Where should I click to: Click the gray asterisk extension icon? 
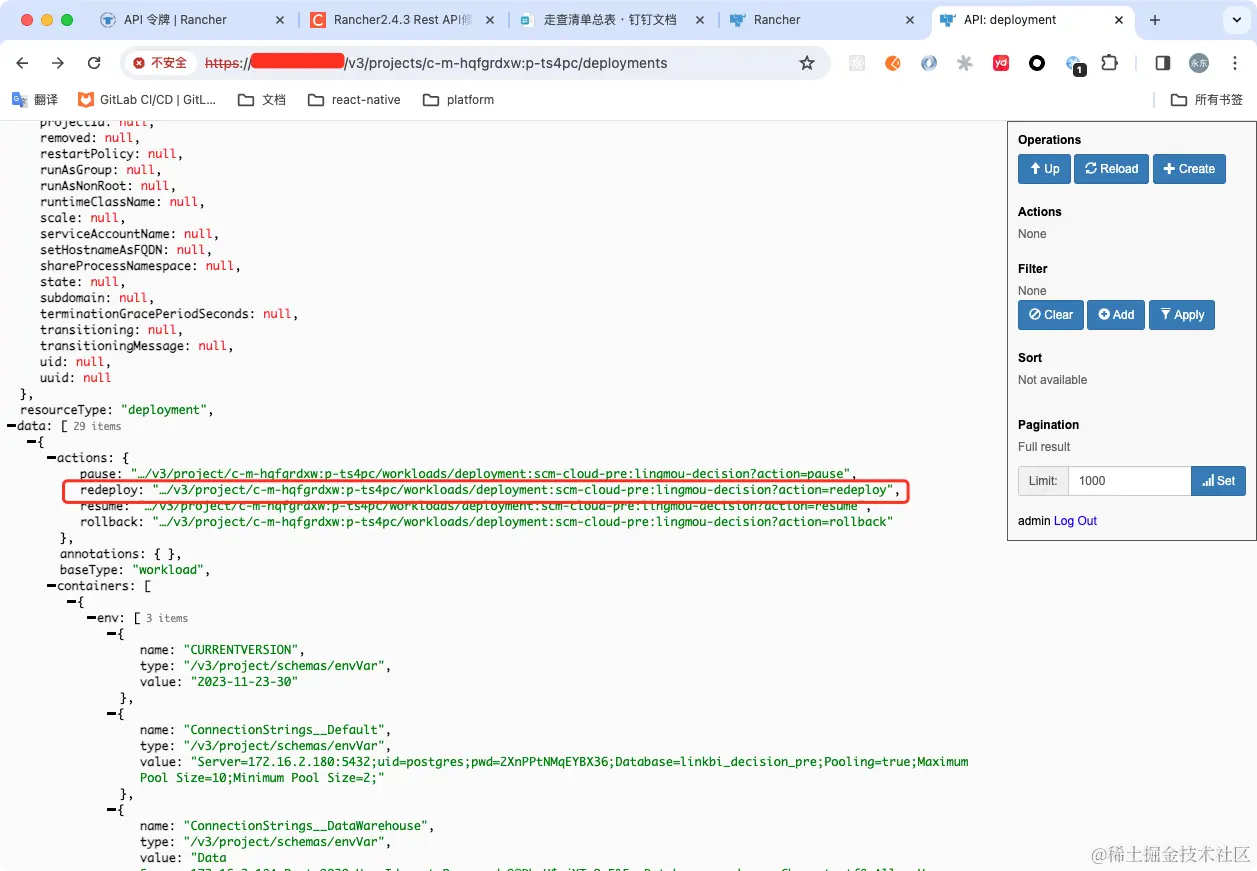965,63
